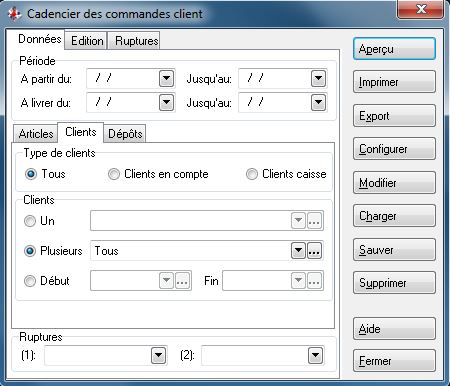Open the A livrer du date dropdown
This screenshot has height=386, width=450.
click(166, 103)
